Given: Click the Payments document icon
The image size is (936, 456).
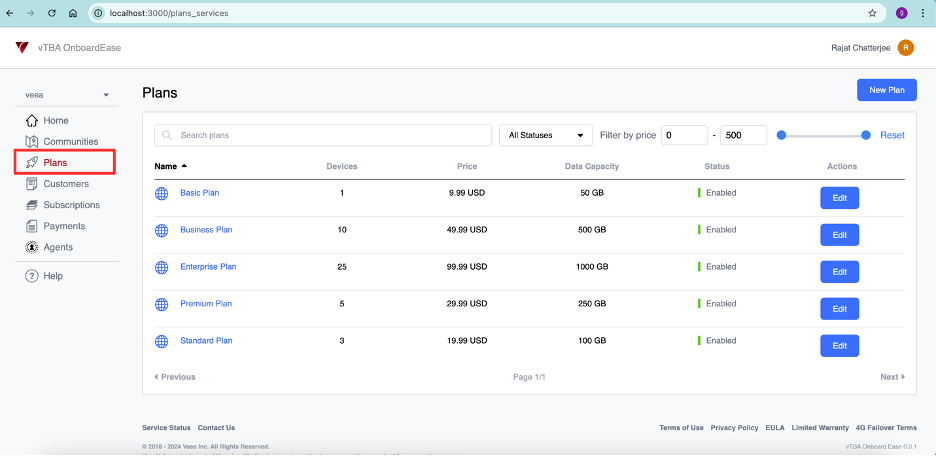Looking at the screenshot, I should pyautogui.click(x=32, y=226).
